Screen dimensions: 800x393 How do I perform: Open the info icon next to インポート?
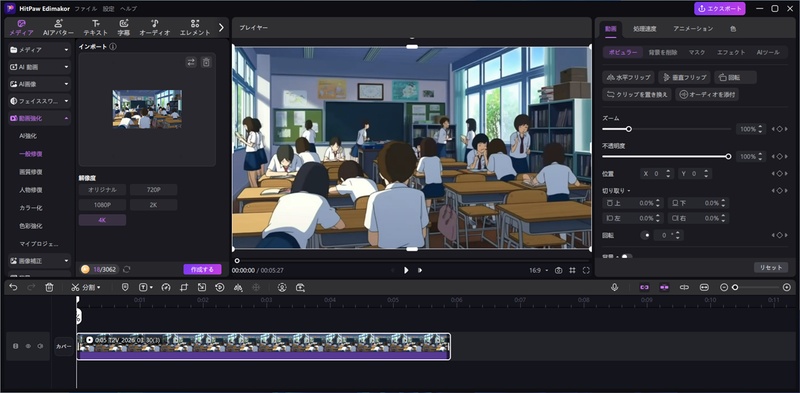(x=113, y=46)
